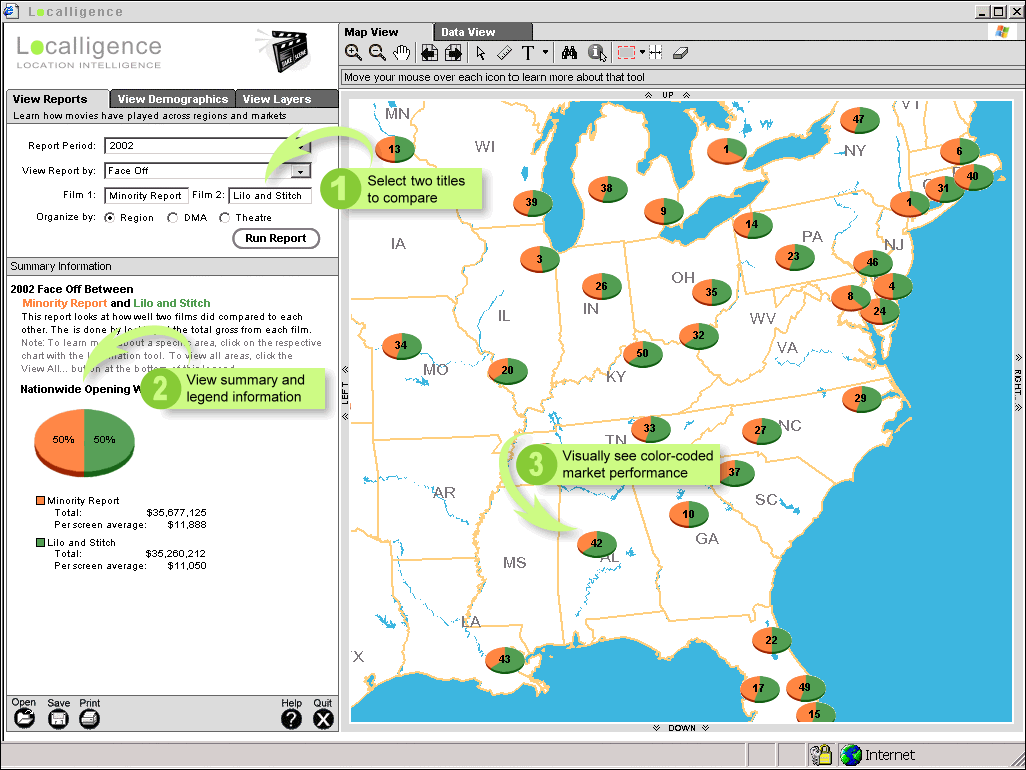Click pie marker 43 in Louisiana
Screen dimensions: 1026x770
tap(504, 659)
